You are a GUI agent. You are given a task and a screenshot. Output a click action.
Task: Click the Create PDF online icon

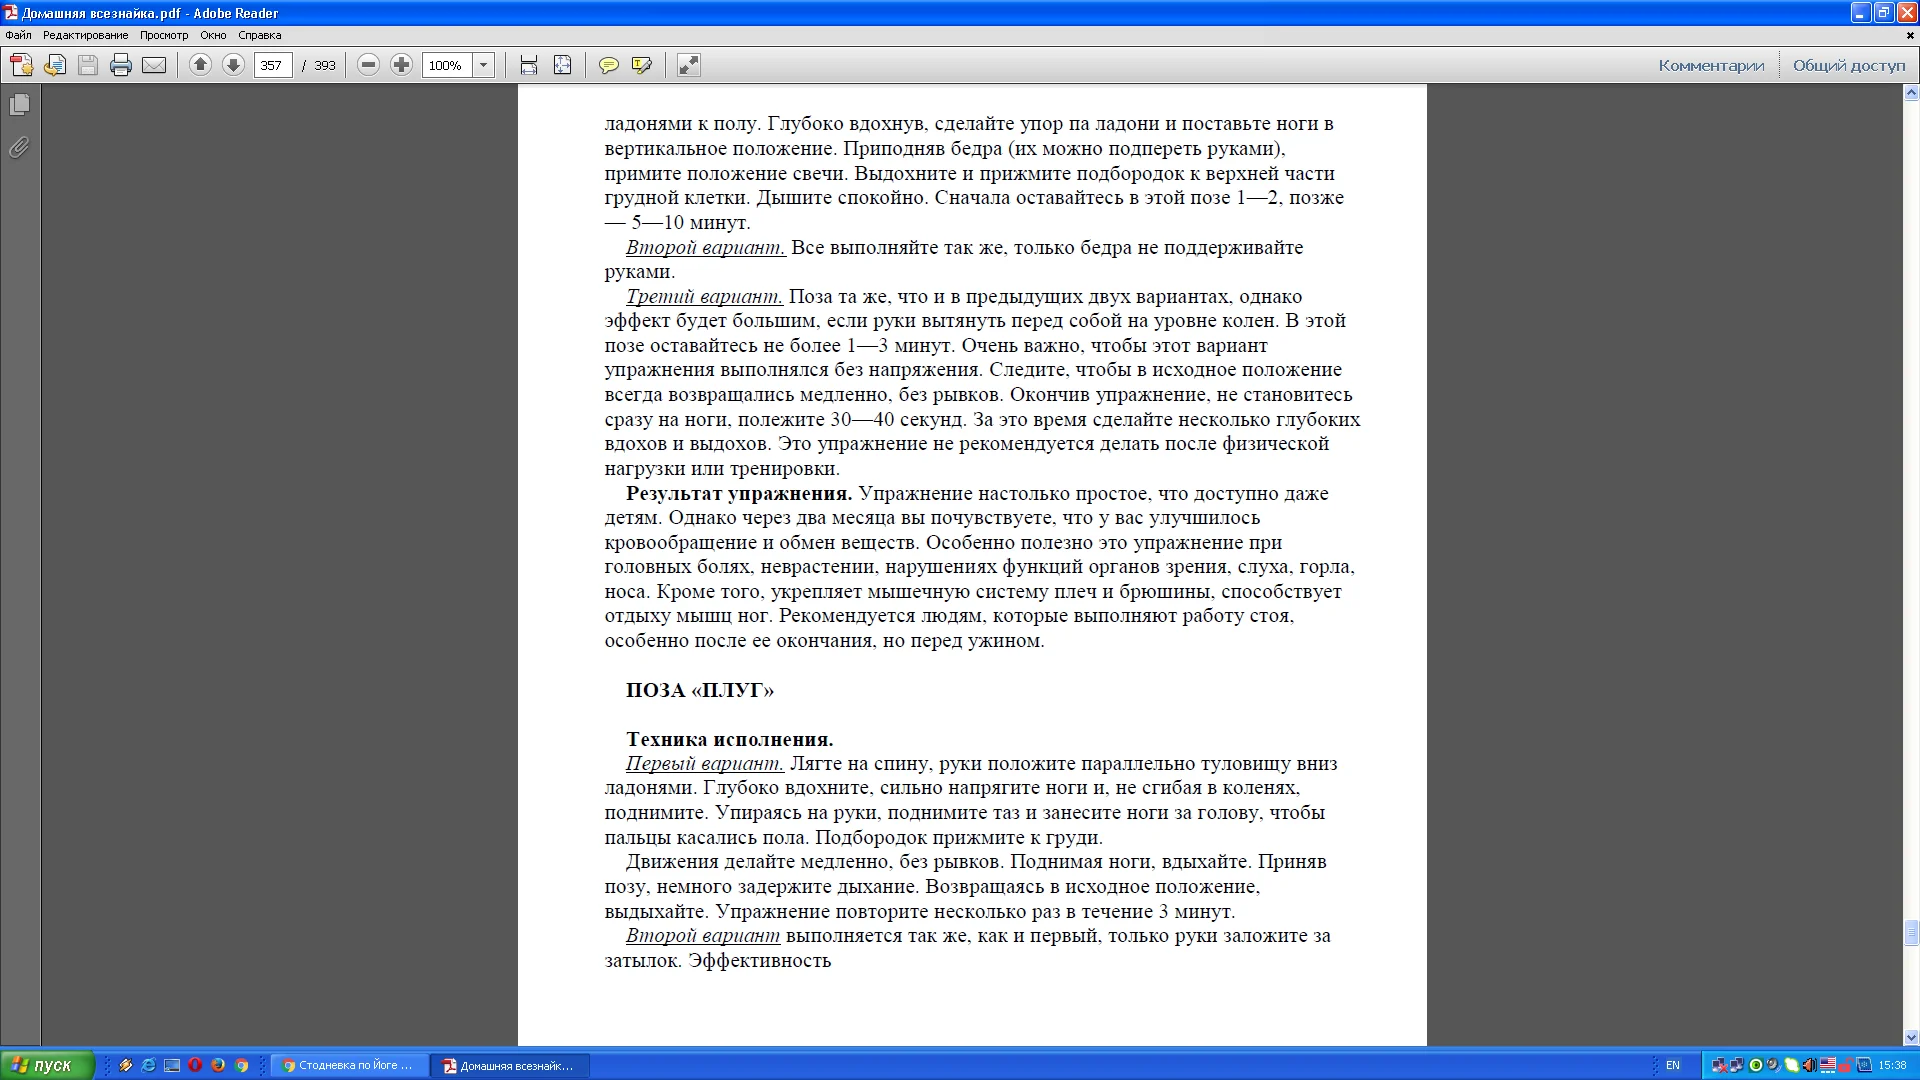click(21, 65)
